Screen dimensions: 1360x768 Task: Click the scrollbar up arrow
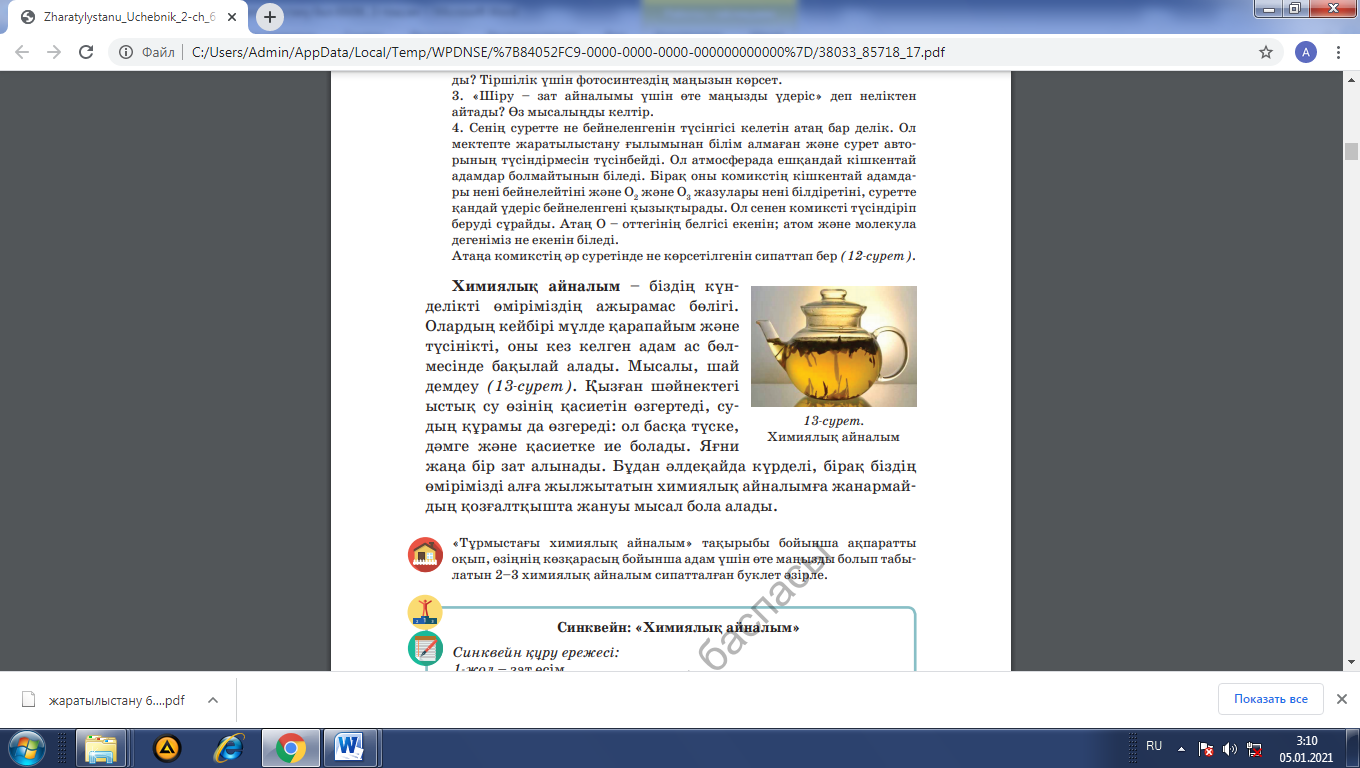(x=1351, y=80)
